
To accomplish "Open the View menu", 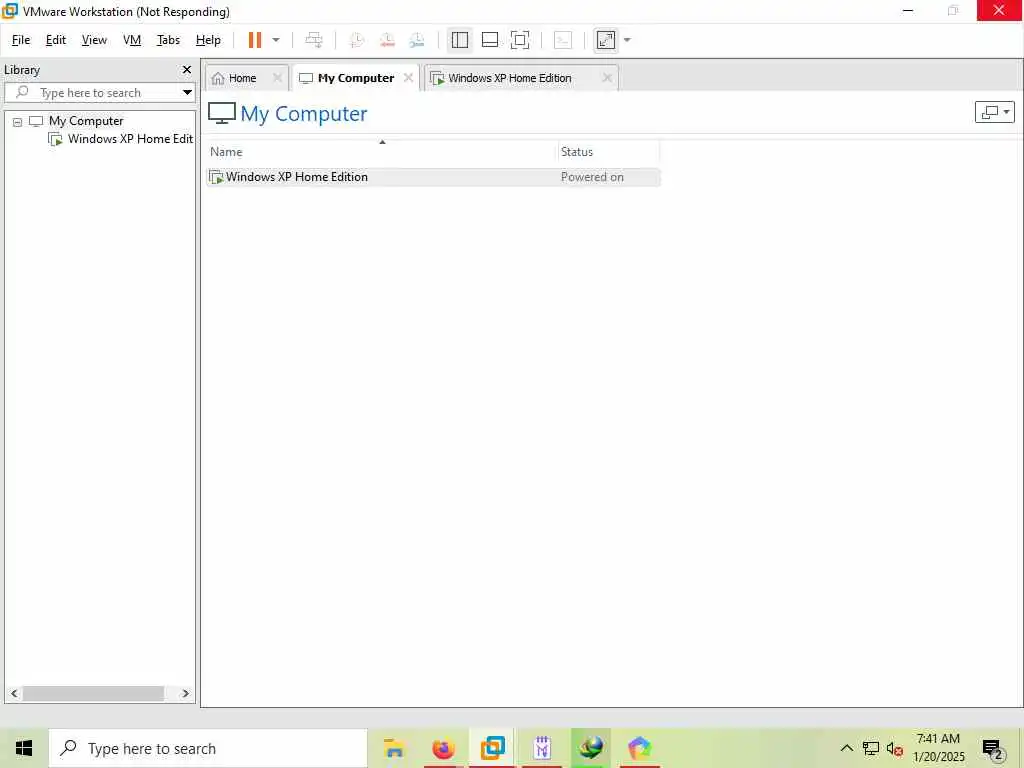I will 94,40.
